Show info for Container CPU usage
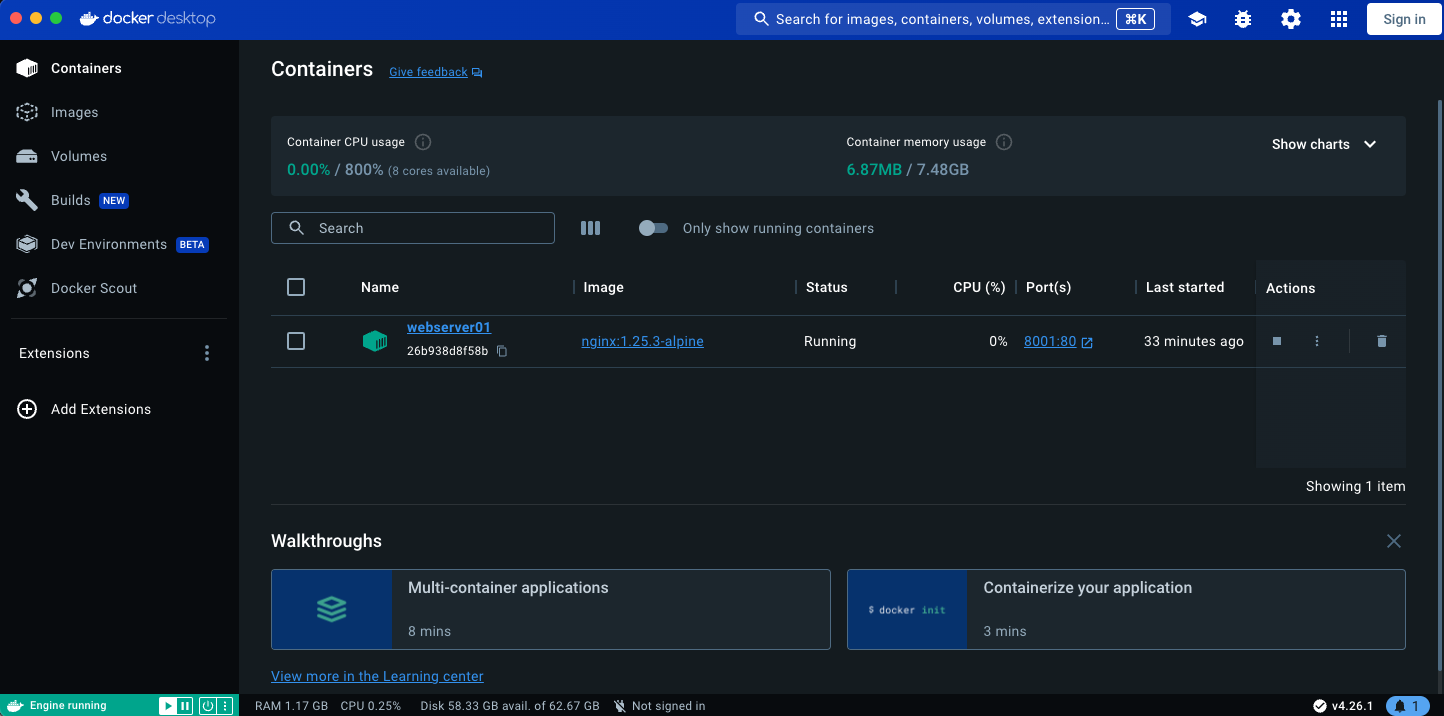Image resolution: width=1444 pixels, height=716 pixels. tap(423, 142)
